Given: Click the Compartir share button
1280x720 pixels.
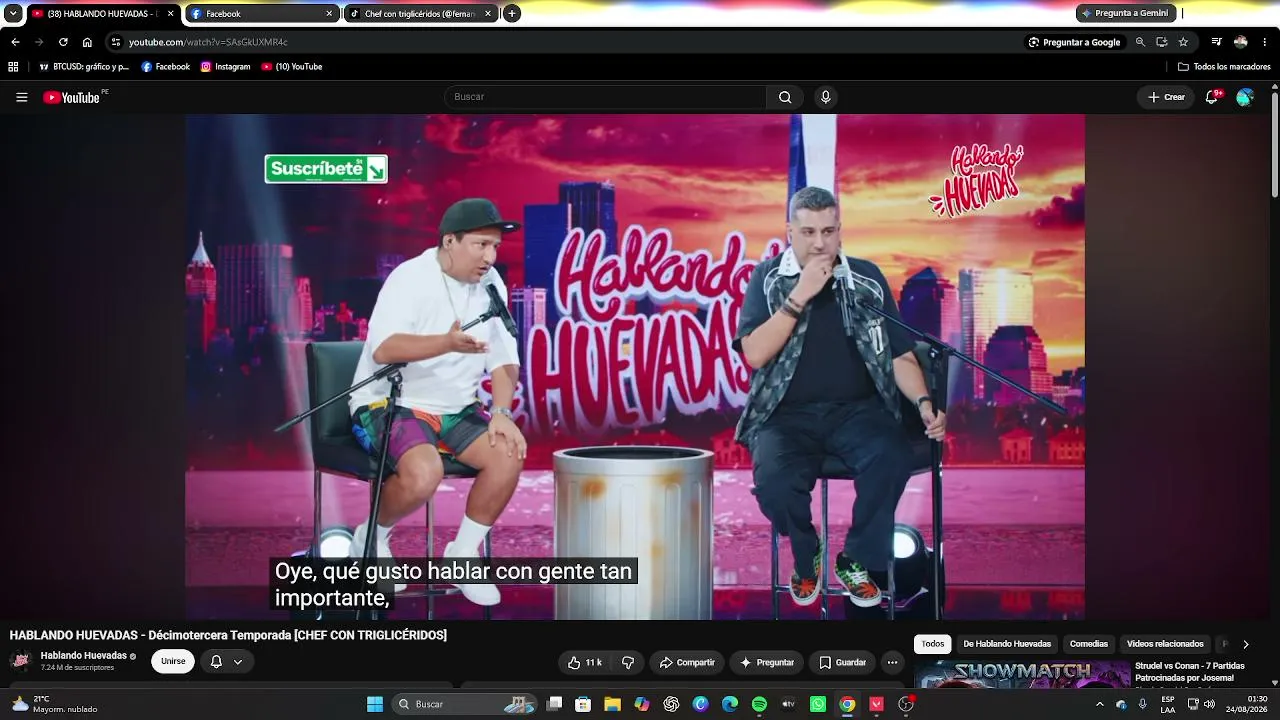Looking at the screenshot, I should tap(687, 662).
